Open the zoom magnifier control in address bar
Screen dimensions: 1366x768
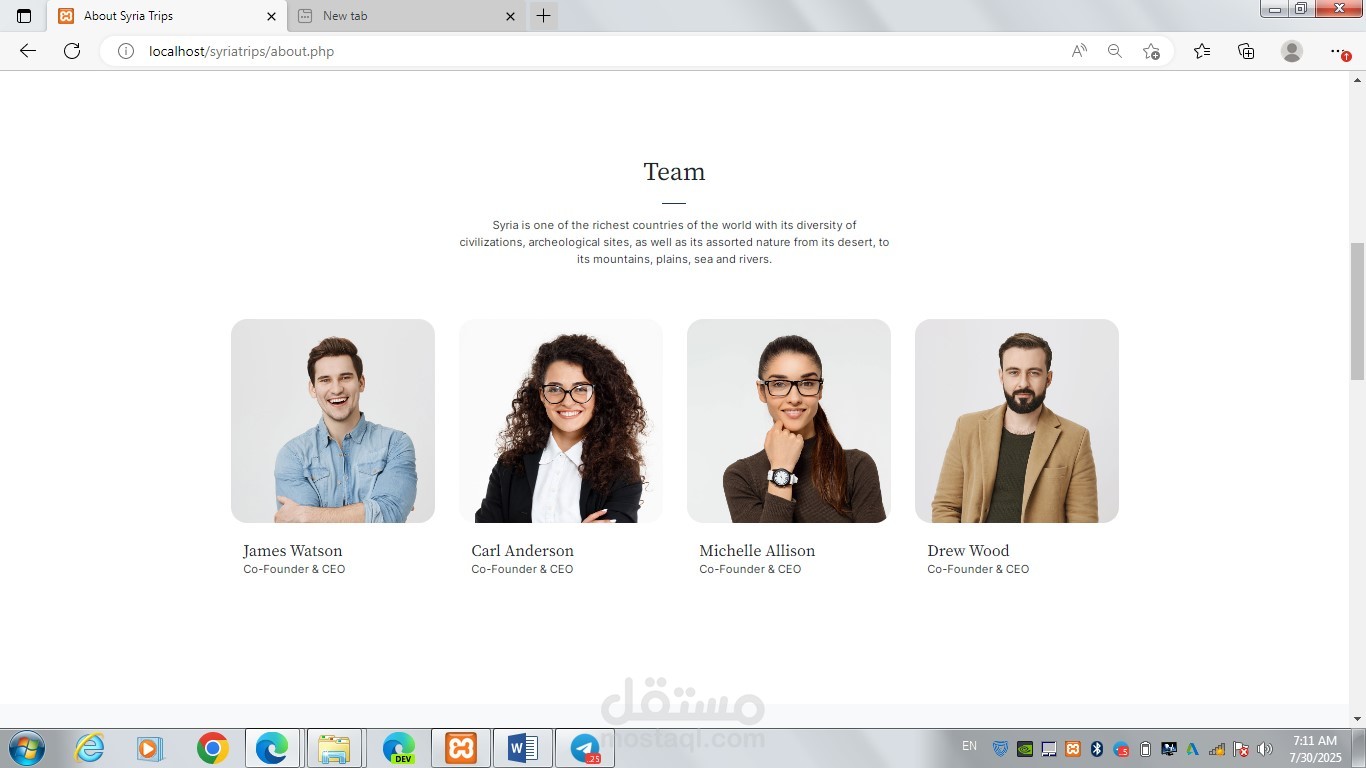point(1114,51)
